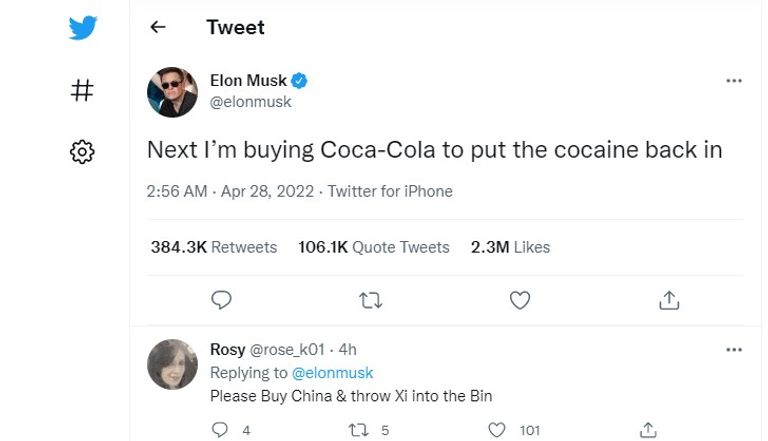Open more options on Rosy's reply
768x441 pixels.
coord(734,350)
